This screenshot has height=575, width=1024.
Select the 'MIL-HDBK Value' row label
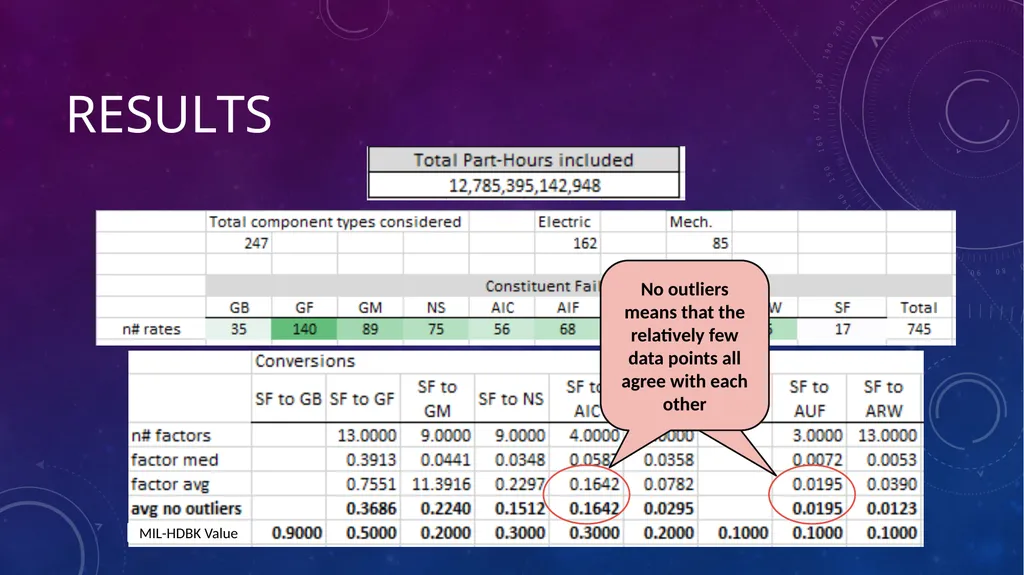pos(188,534)
